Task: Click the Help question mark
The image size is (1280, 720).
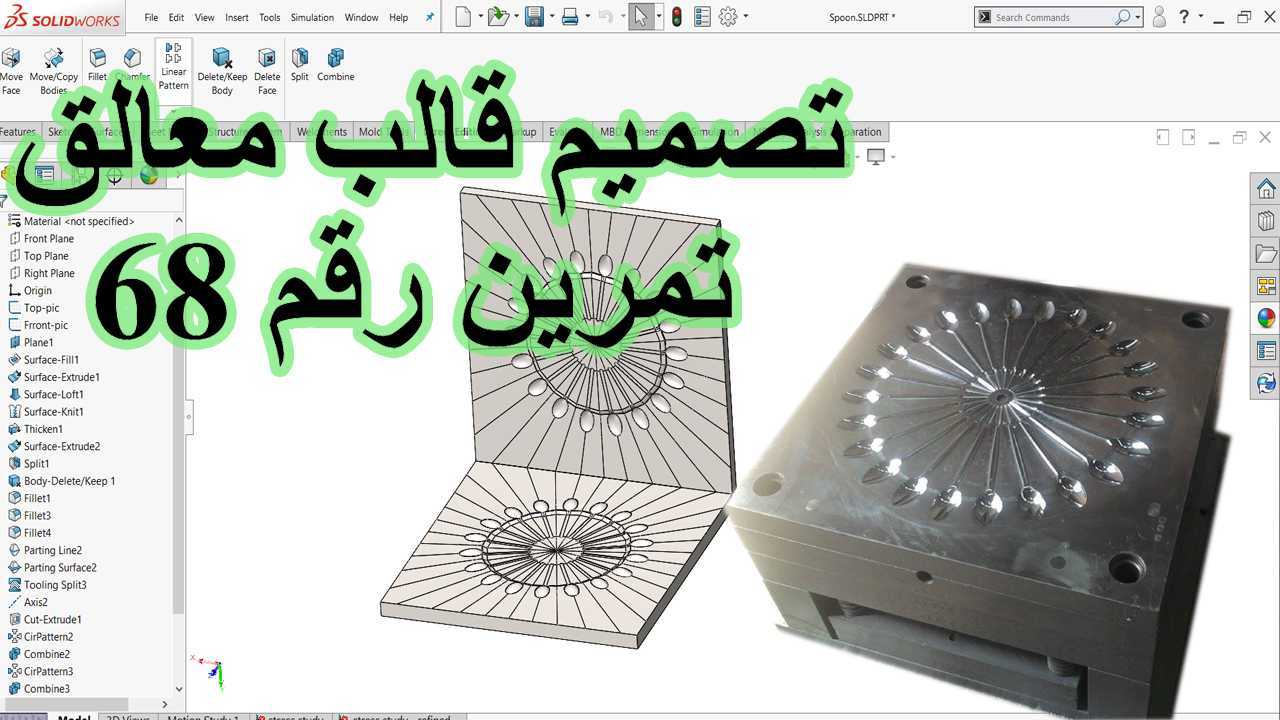Action: click(1183, 17)
